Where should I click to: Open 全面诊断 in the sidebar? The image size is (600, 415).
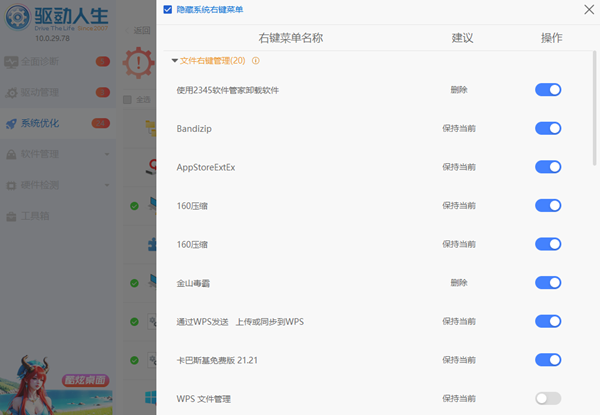pyautogui.click(x=57, y=62)
